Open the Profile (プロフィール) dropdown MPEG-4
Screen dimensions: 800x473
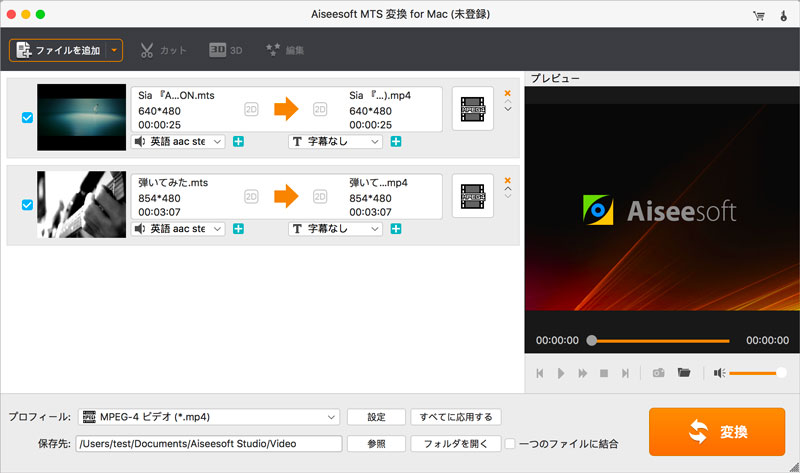pyautogui.click(x=209, y=417)
